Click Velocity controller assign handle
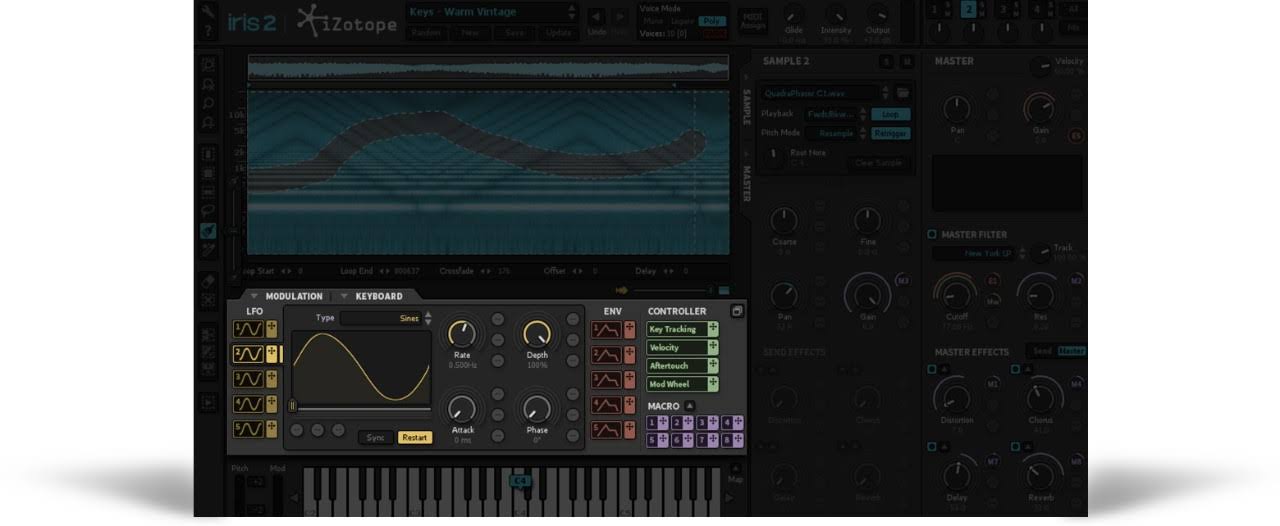The width and height of the screenshot is (1280, 526). [713, 347]
